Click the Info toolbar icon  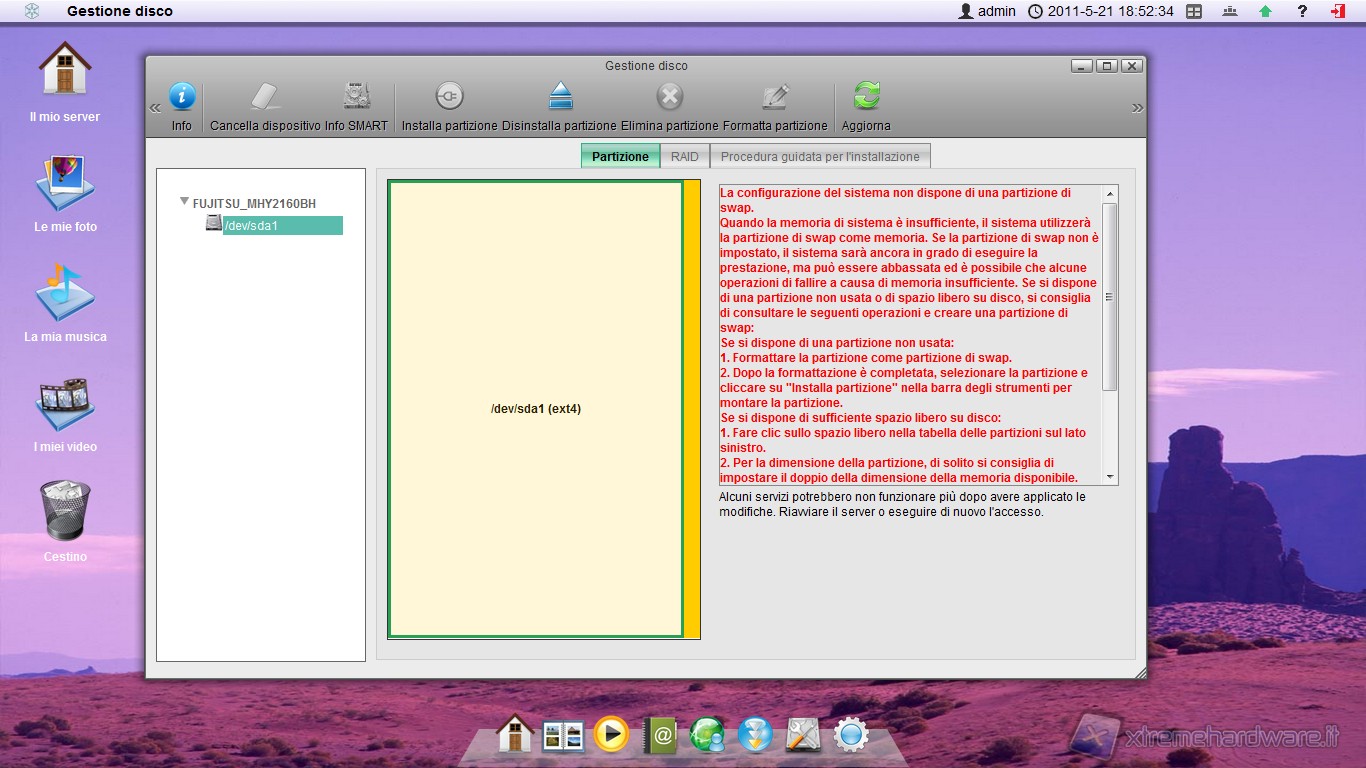(182, 97)
